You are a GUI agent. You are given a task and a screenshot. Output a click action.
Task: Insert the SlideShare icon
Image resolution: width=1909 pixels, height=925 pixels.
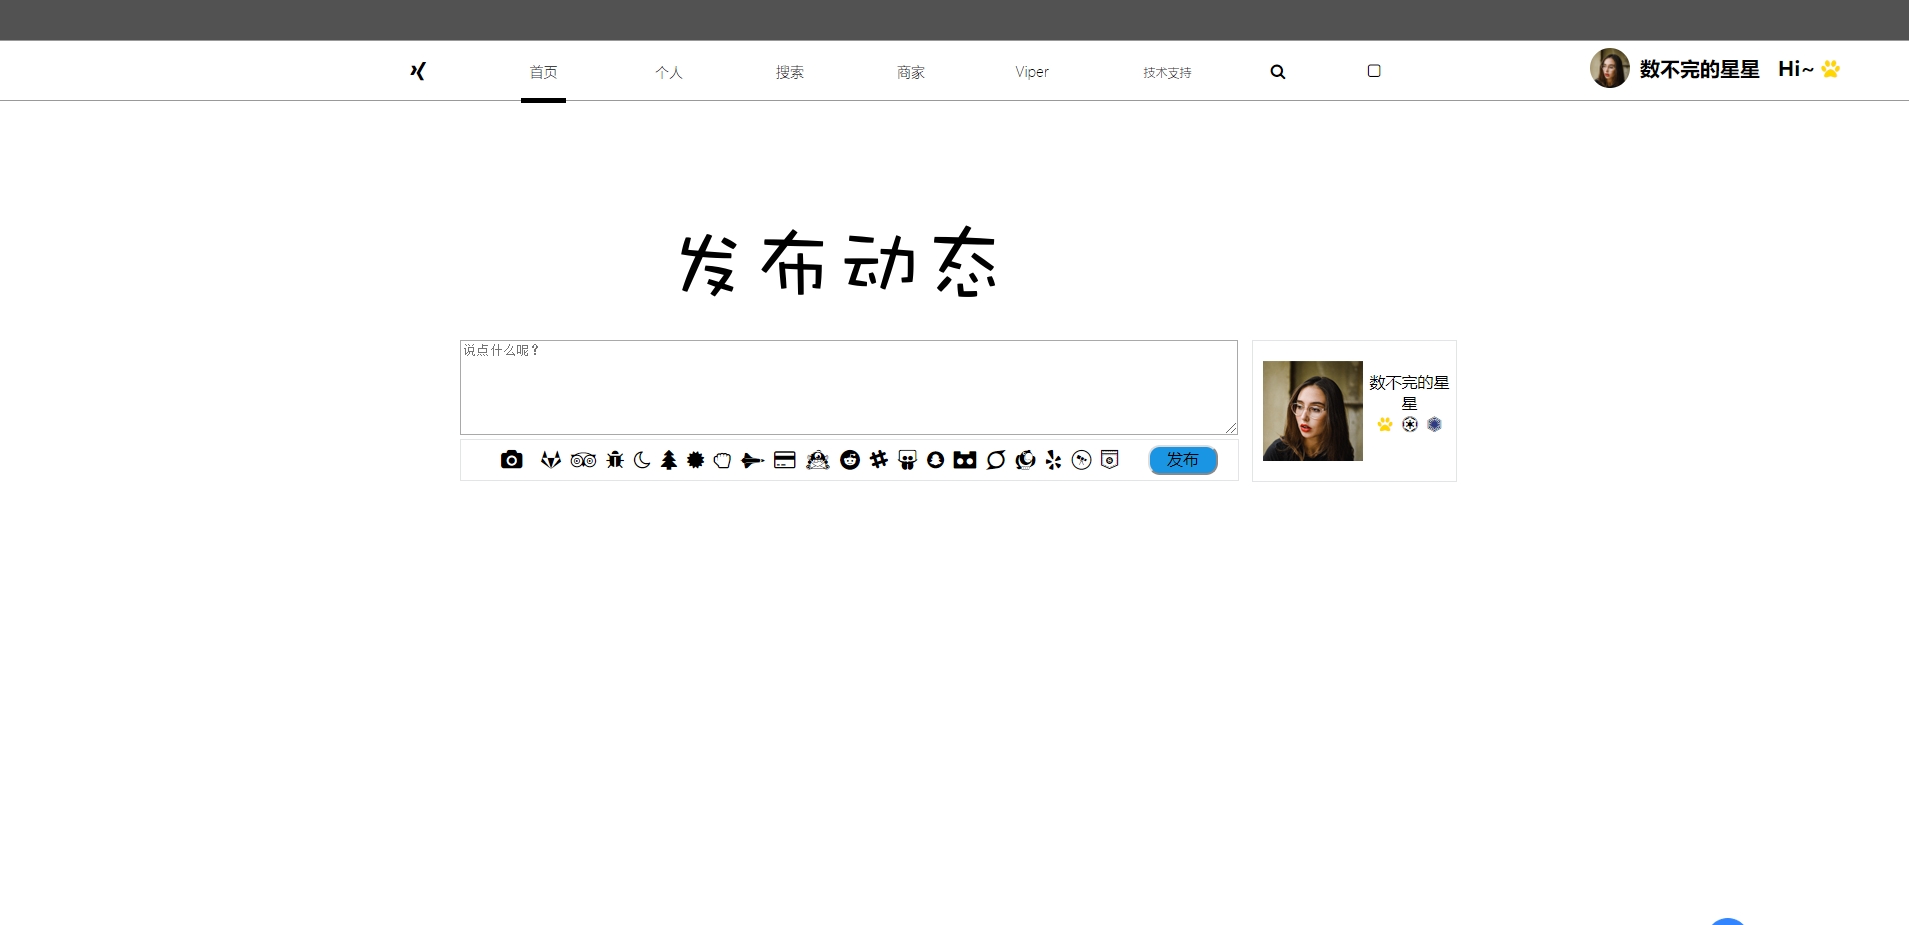click(907, 460)
